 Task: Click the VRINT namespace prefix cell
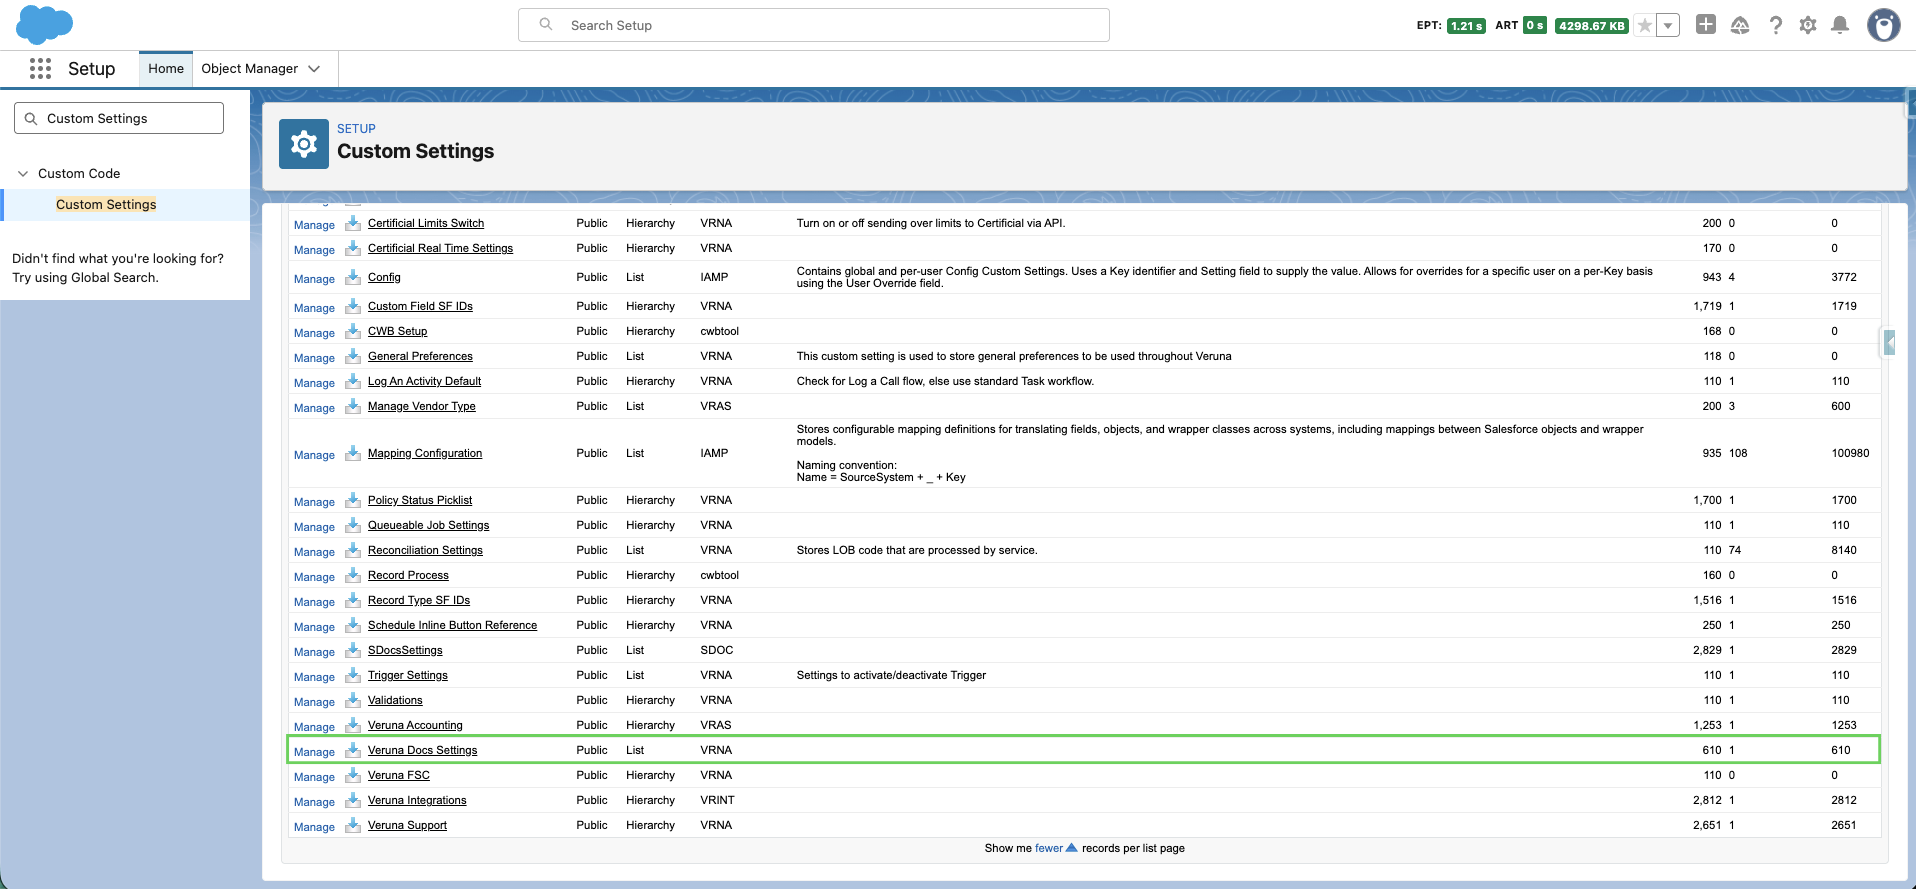[717, 800]
